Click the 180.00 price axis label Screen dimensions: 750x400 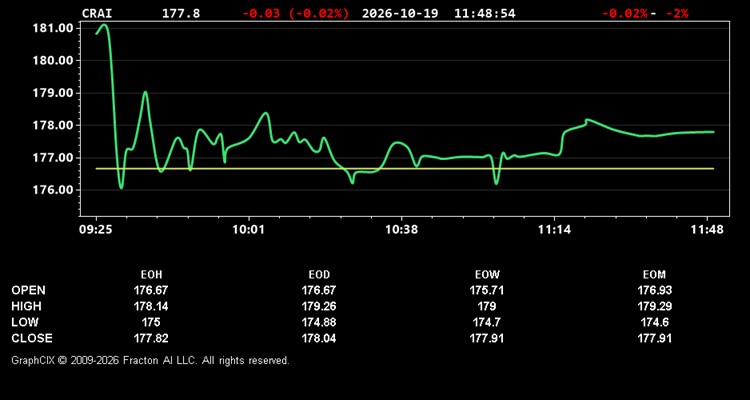pyautogui.click(x=53, y=60)
